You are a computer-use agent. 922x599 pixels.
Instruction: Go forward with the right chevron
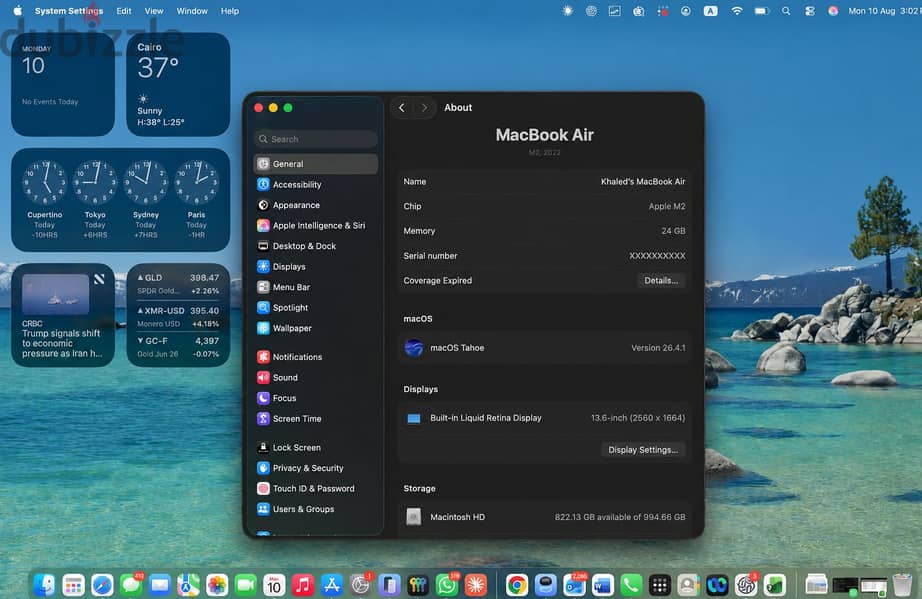(424, 108)
